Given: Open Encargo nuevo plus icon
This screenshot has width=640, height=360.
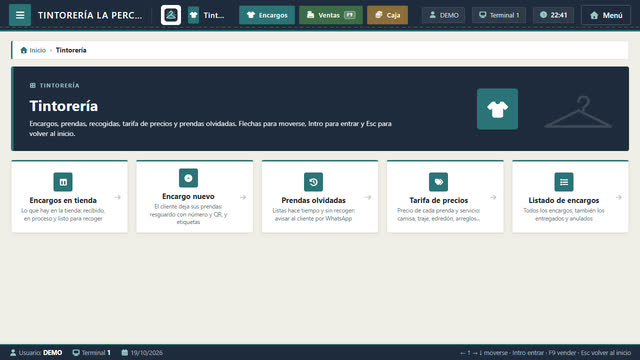Looking at the screenshot, I should [188, 178].
